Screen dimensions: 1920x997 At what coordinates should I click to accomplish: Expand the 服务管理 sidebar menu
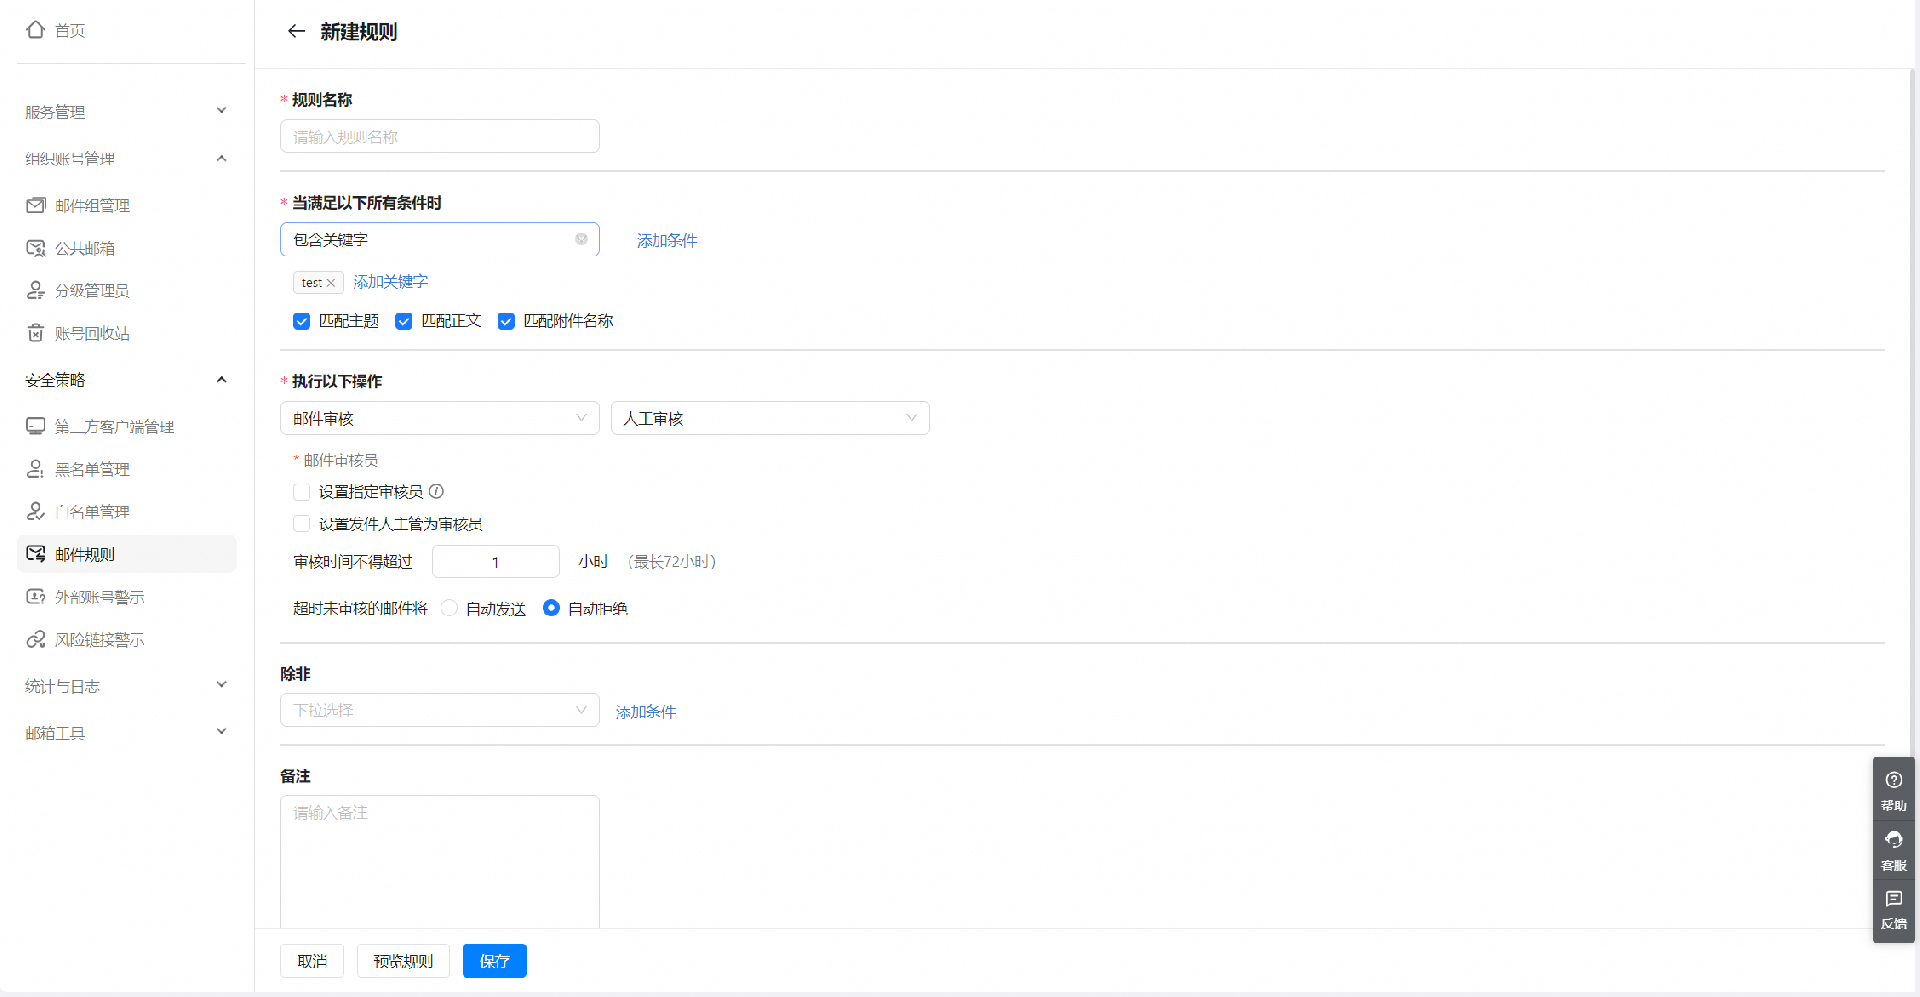pyautogui.click(x=125, y=111)
